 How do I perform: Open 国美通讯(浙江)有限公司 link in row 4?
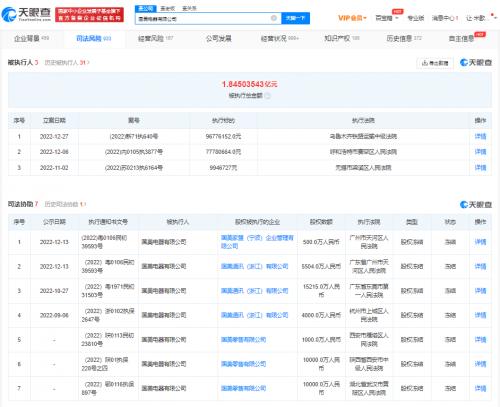pyautogui.click(x=255, y=315)
